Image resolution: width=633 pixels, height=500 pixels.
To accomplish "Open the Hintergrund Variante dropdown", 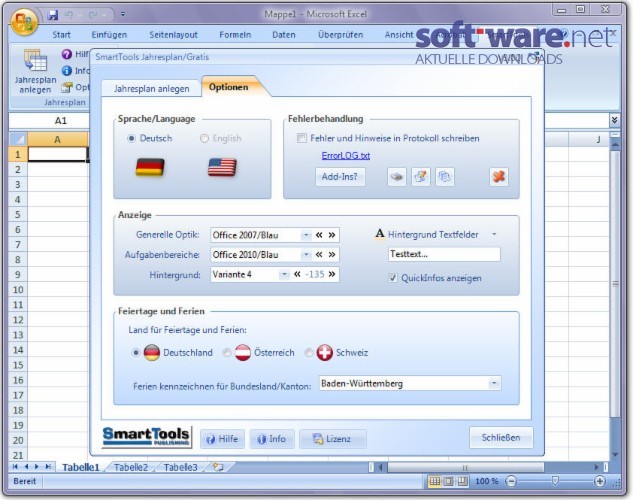I will (x=284, y=274).
